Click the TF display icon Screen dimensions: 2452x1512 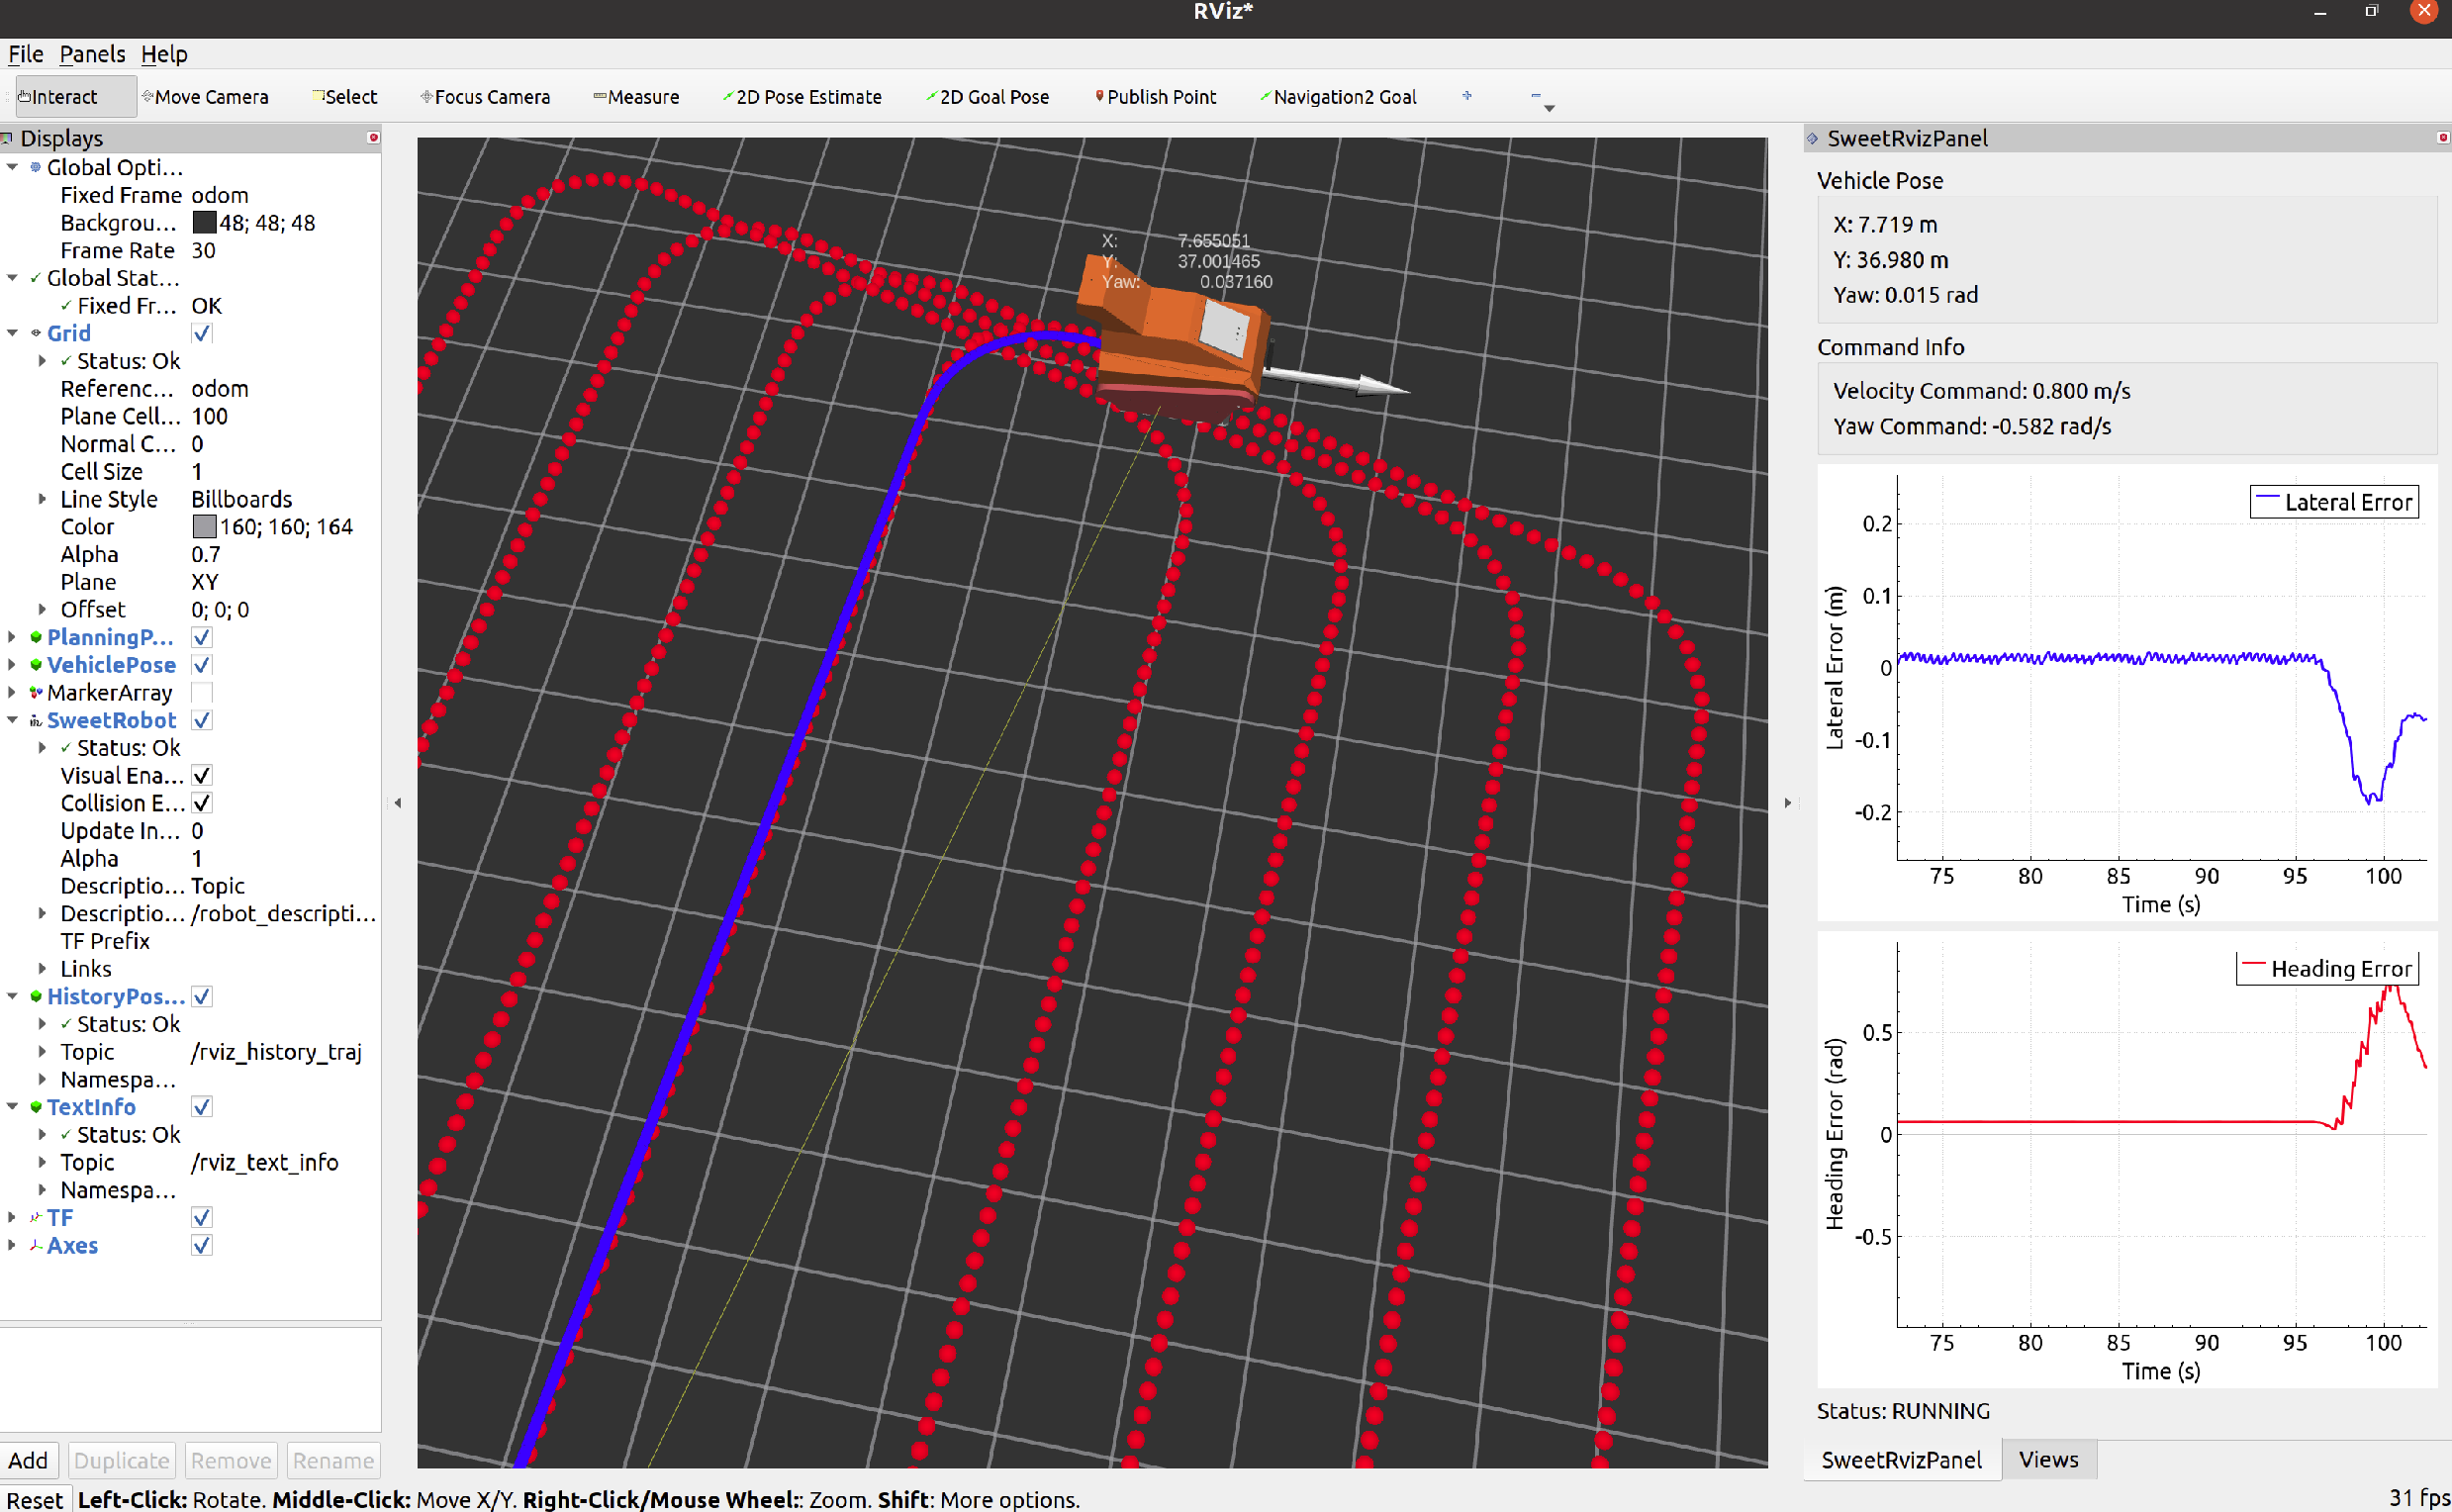pos(36,1217)
